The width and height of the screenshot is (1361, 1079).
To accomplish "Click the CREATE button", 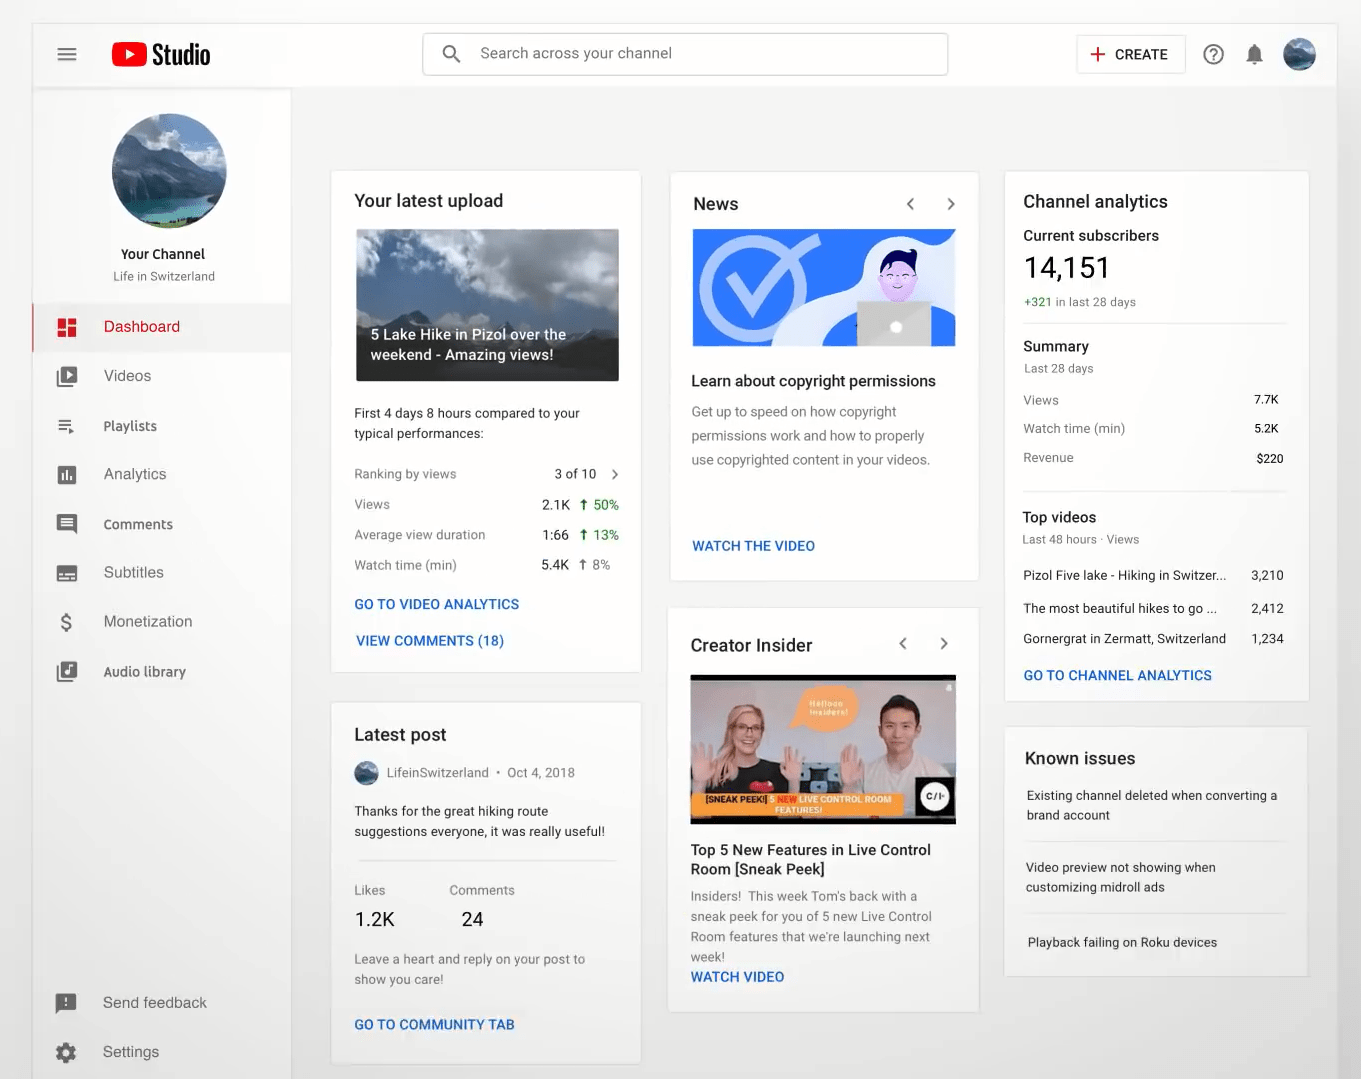I will click(1131, 54).
